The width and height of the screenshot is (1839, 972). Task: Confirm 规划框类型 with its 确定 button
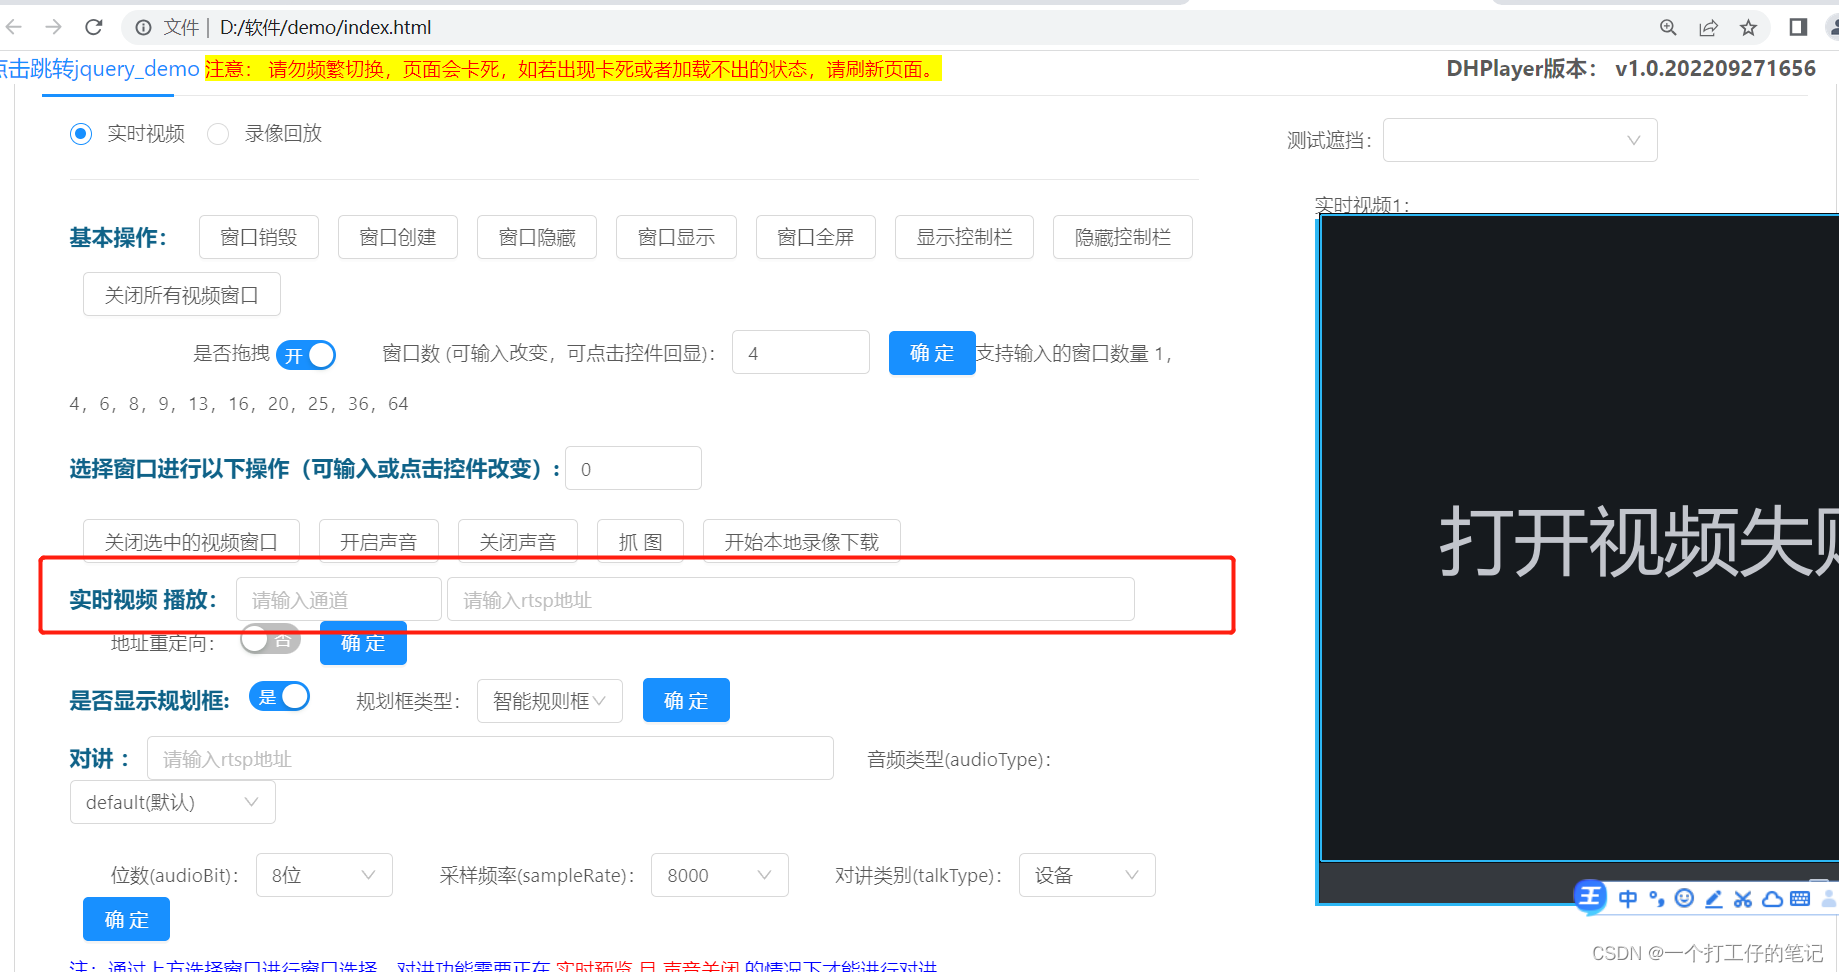pos(686,700)
